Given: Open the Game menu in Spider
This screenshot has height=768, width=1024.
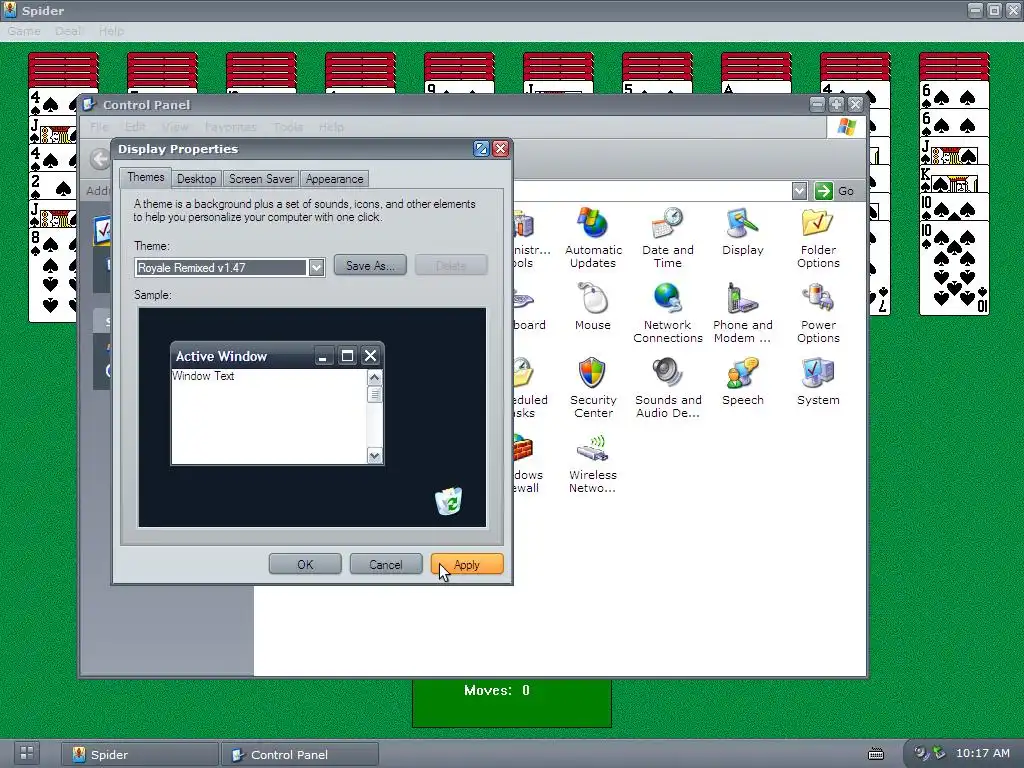Looking at the screenshot, I should click(24, 31).
